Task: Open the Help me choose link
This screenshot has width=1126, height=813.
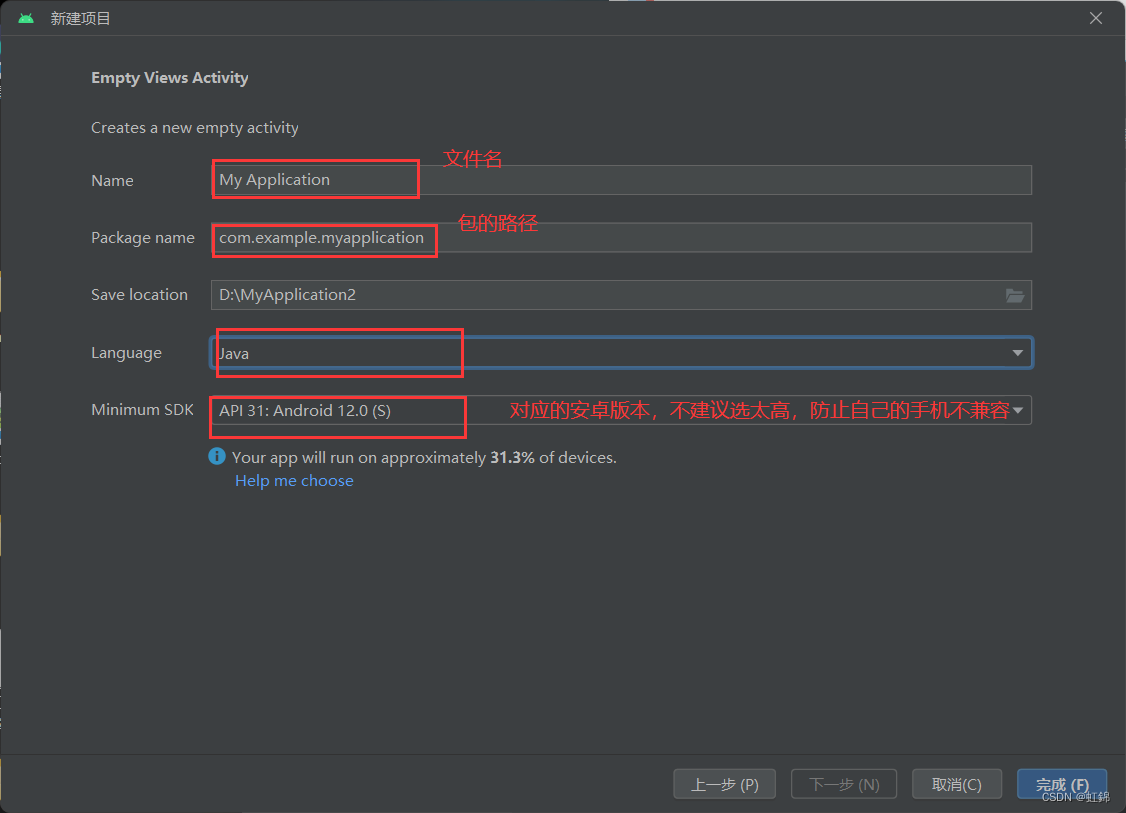Action: point(294,481)
